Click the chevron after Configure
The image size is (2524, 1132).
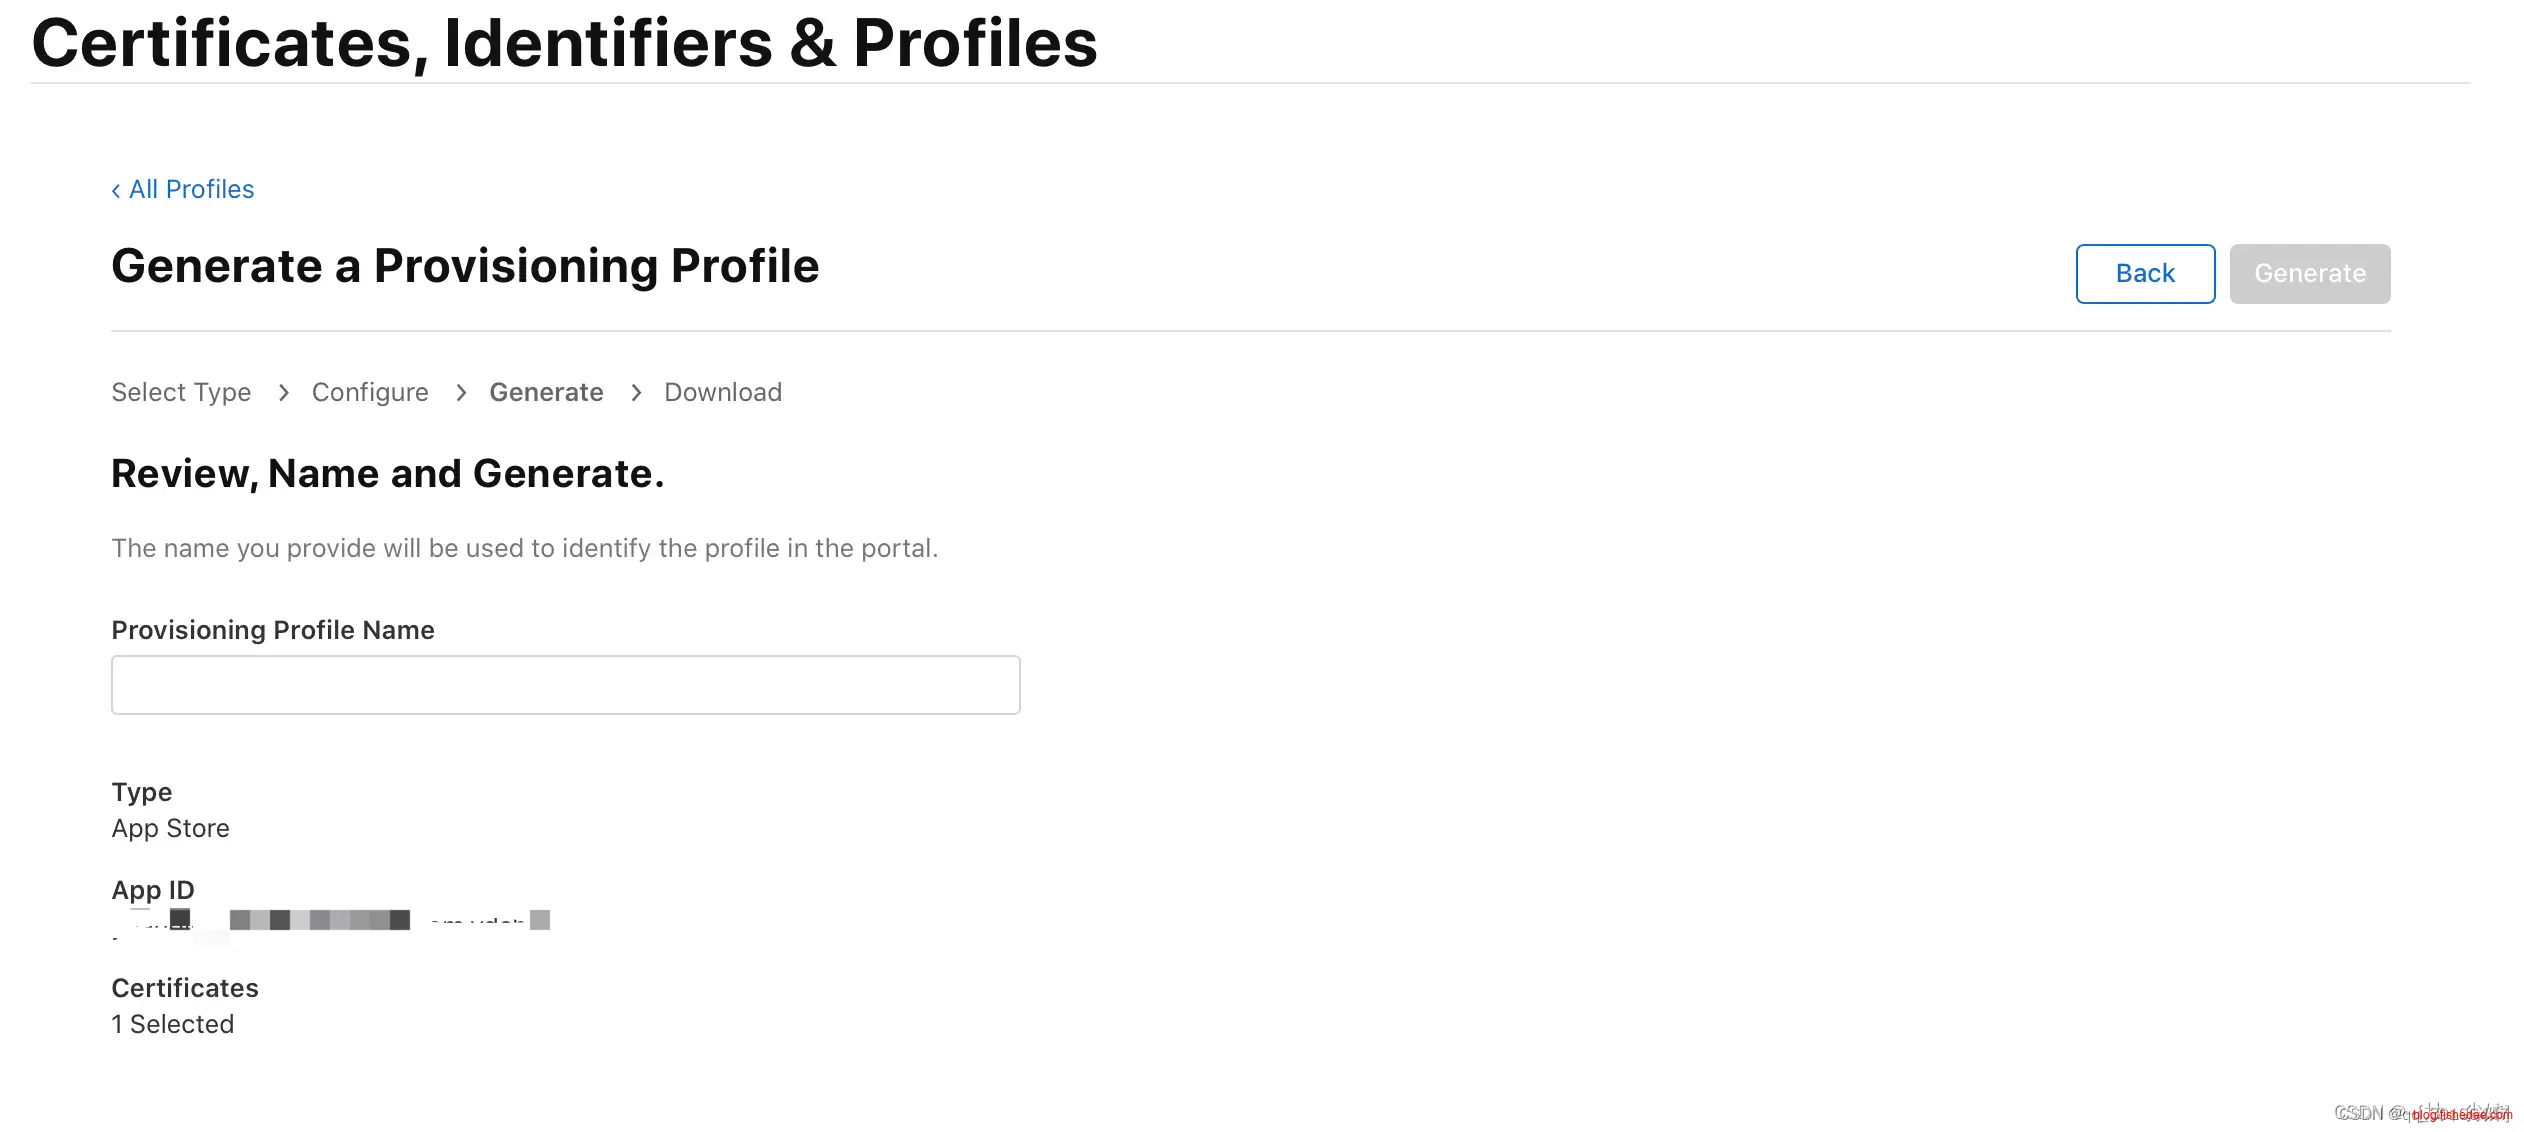(x=461, y=392)
